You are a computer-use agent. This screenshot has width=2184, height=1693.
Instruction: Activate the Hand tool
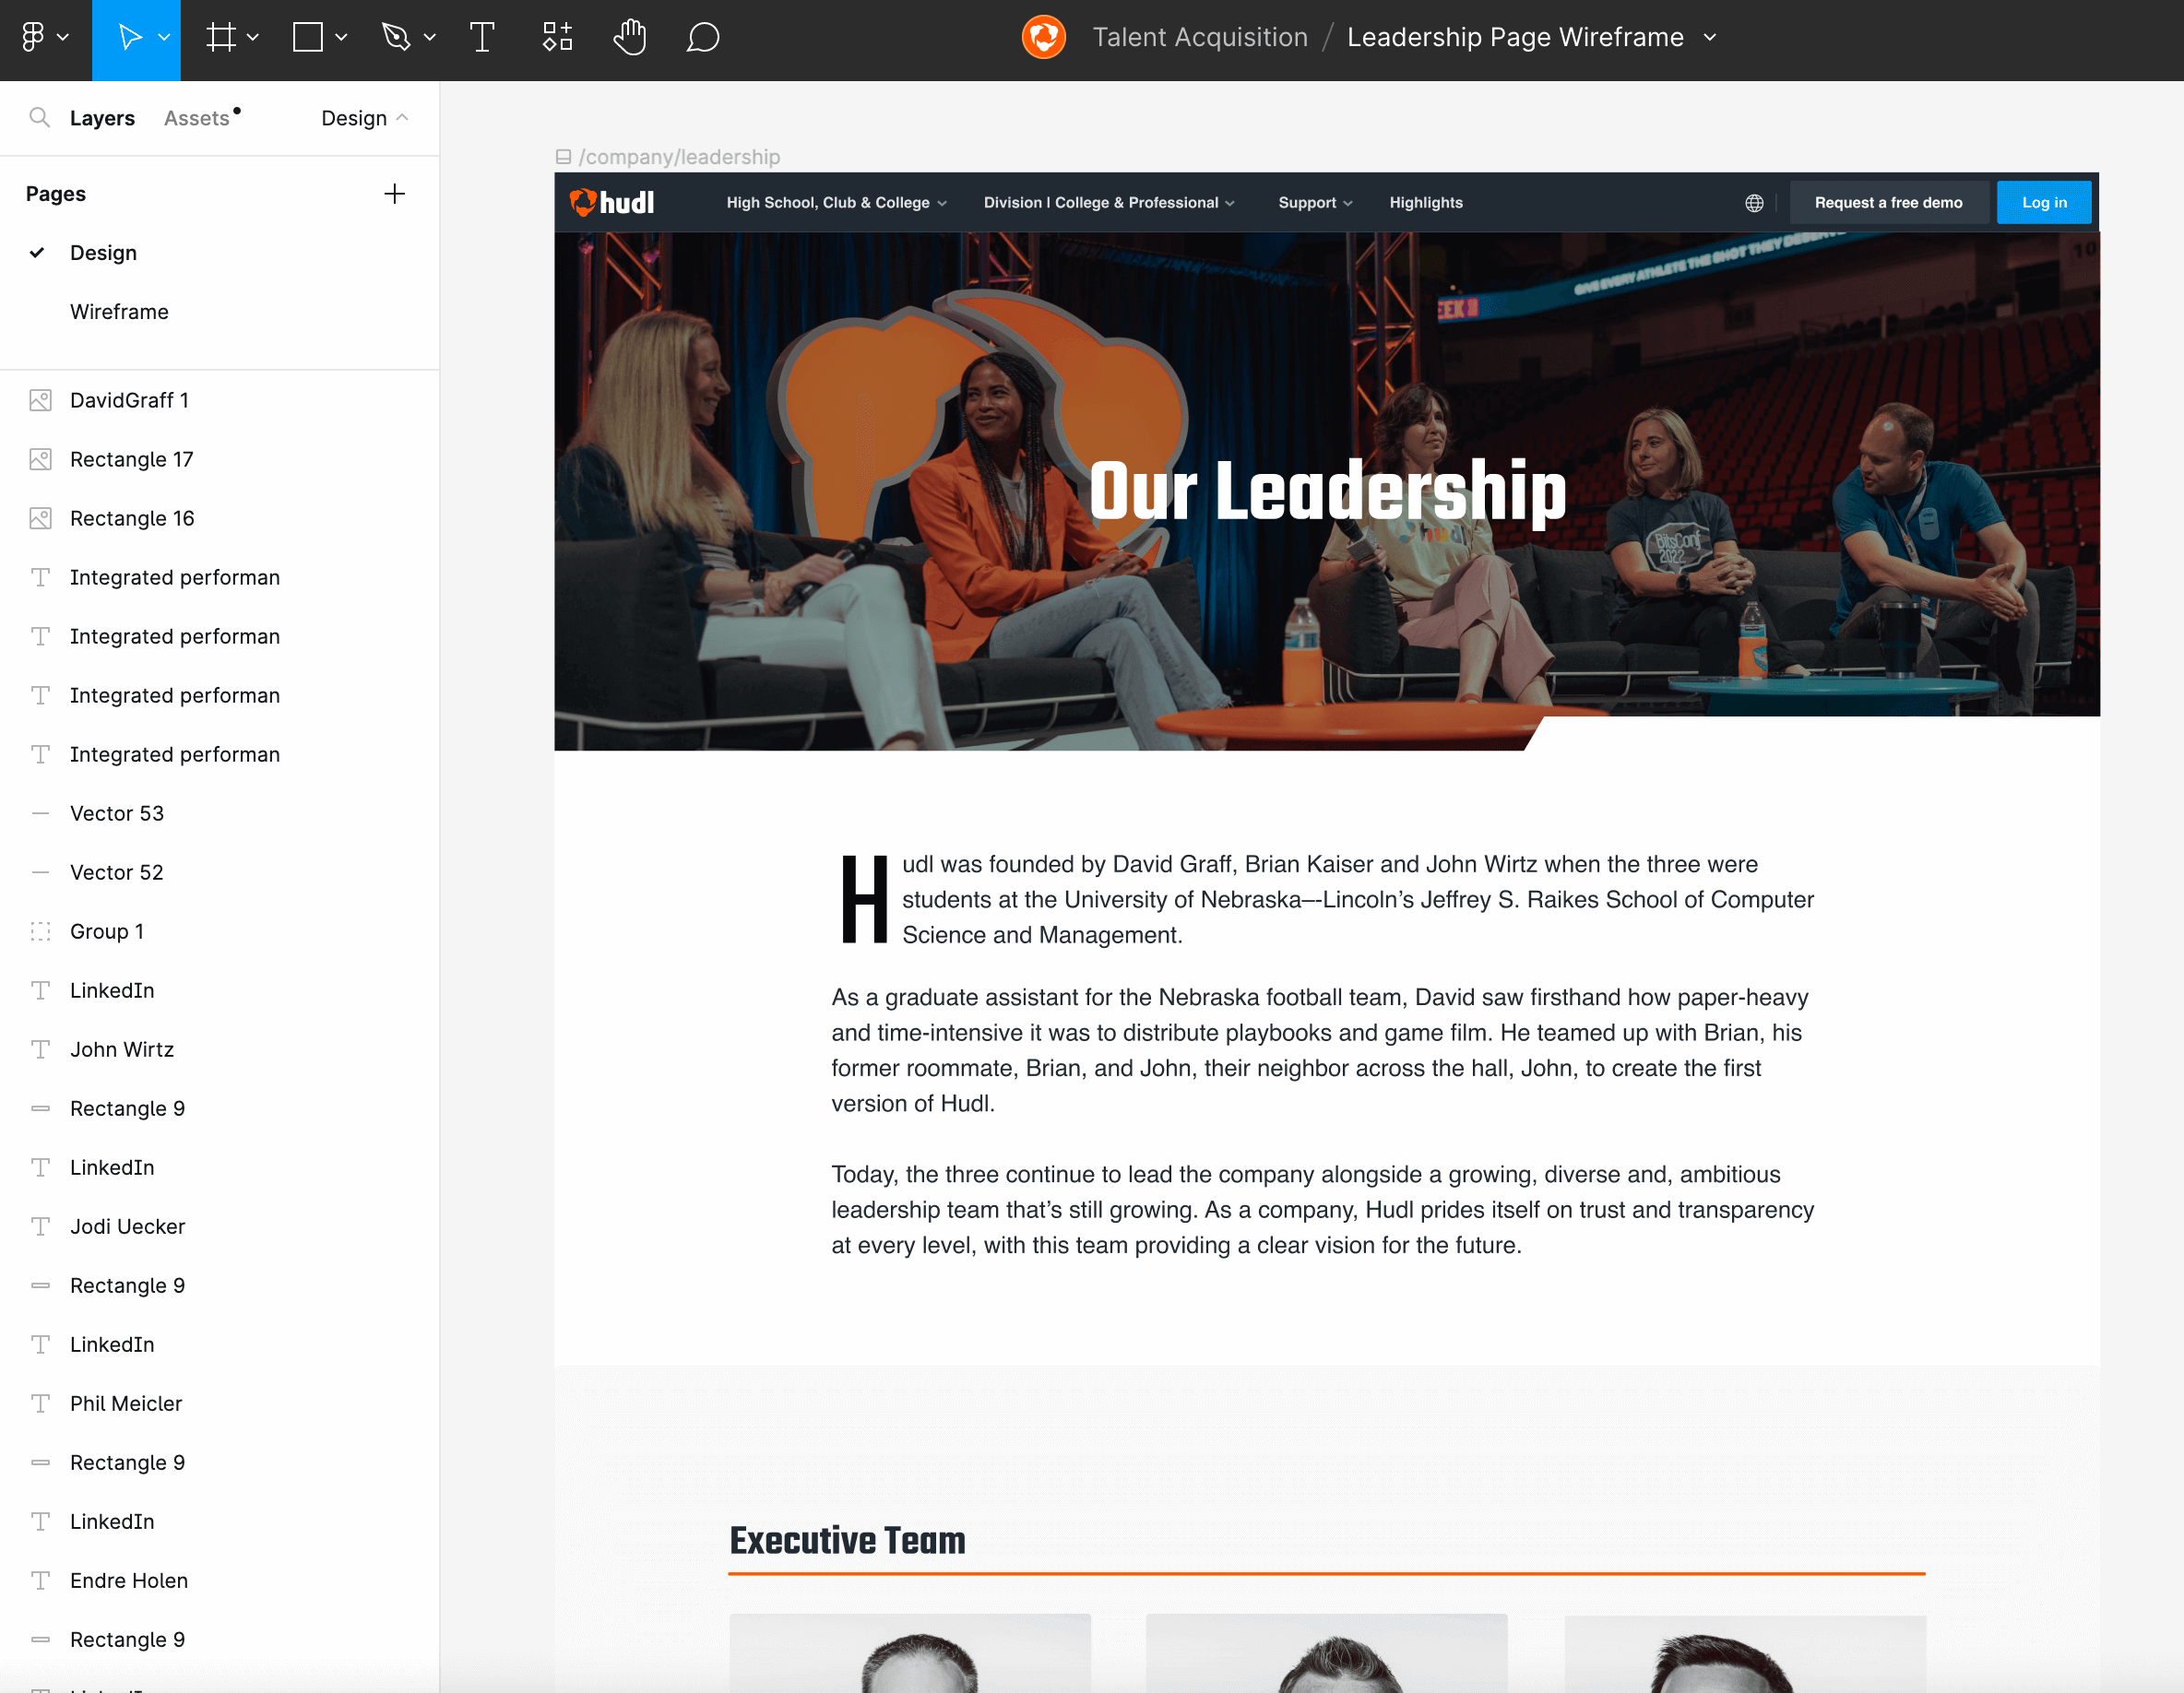[x=630, y=38]
